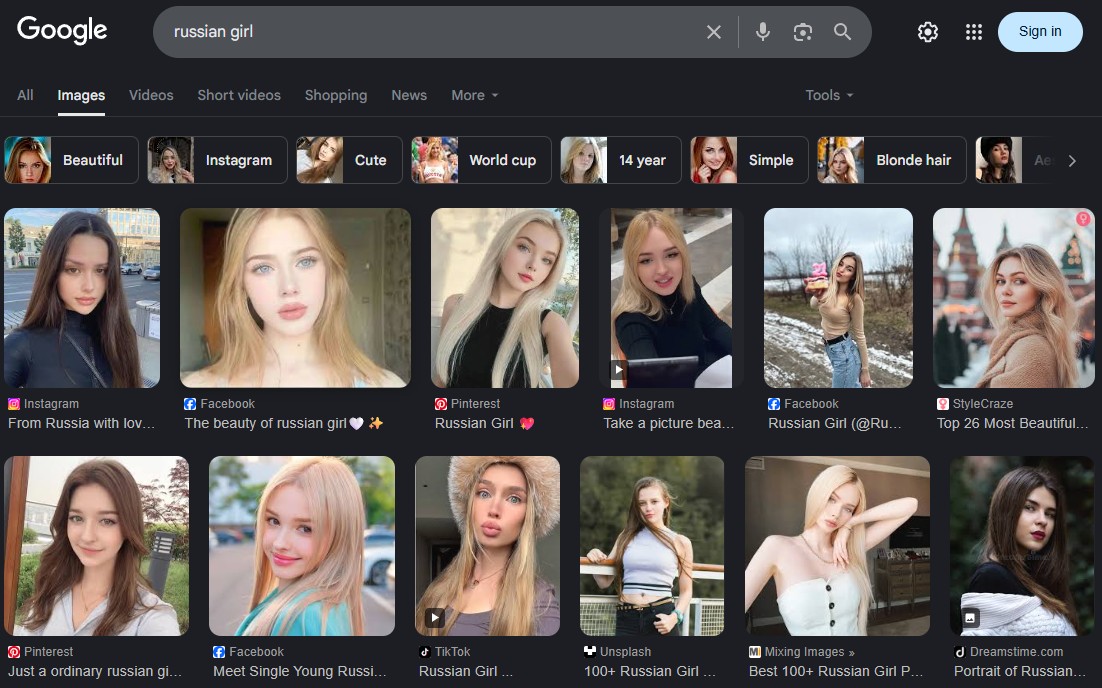Open the Mixing Images 'Best 100+' image
Image resolution: width=1102 pixels, height=688 pixels.
[837, 546]
